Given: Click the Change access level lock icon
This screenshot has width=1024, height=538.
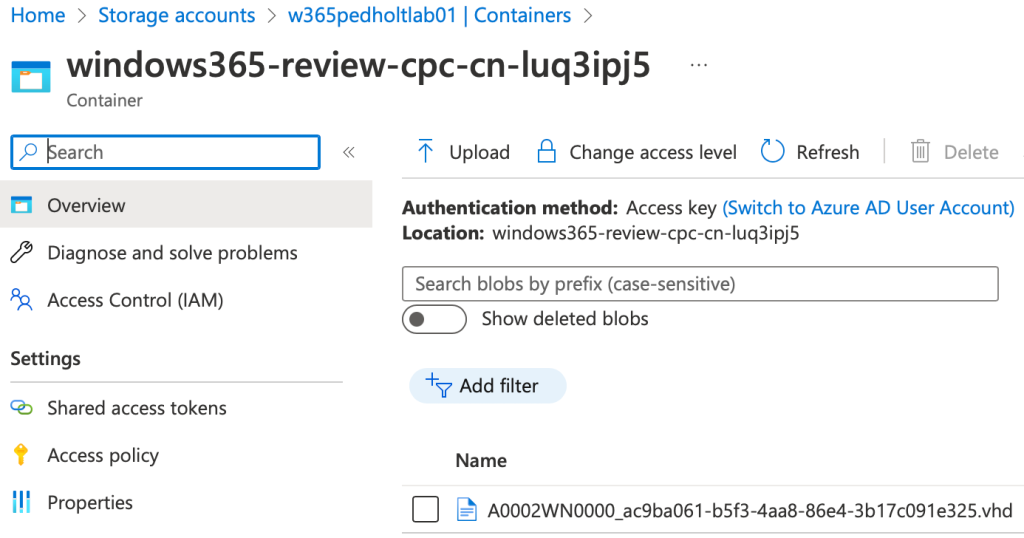Looking at the screenshot, I should pyautogui.click(x=546, y=151).
